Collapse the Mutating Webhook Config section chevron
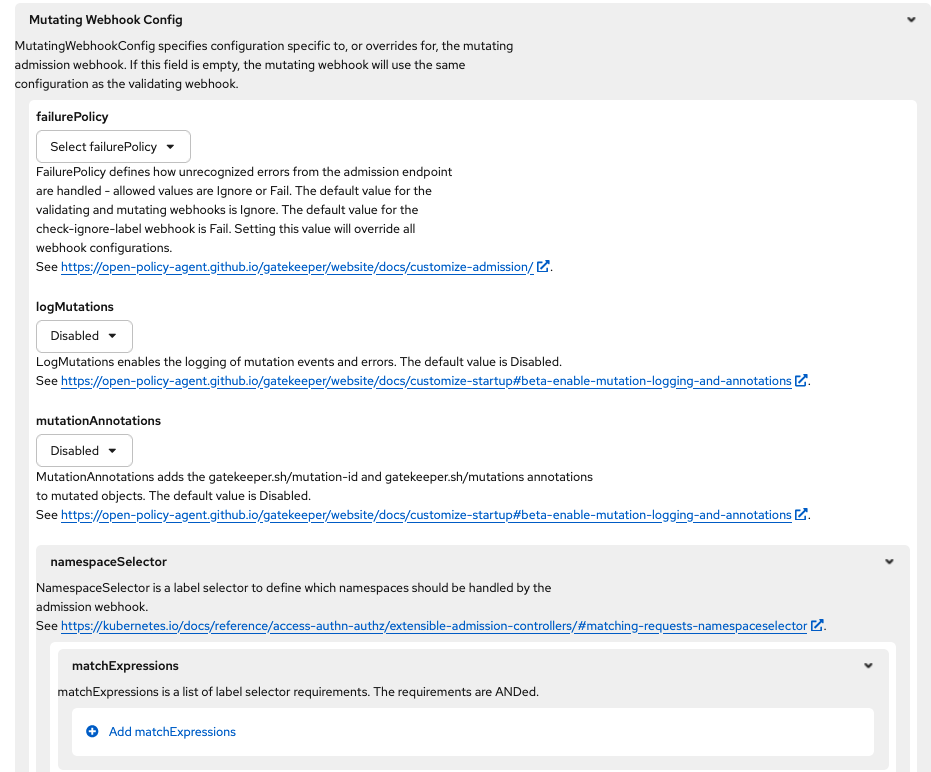 [910, 20]
